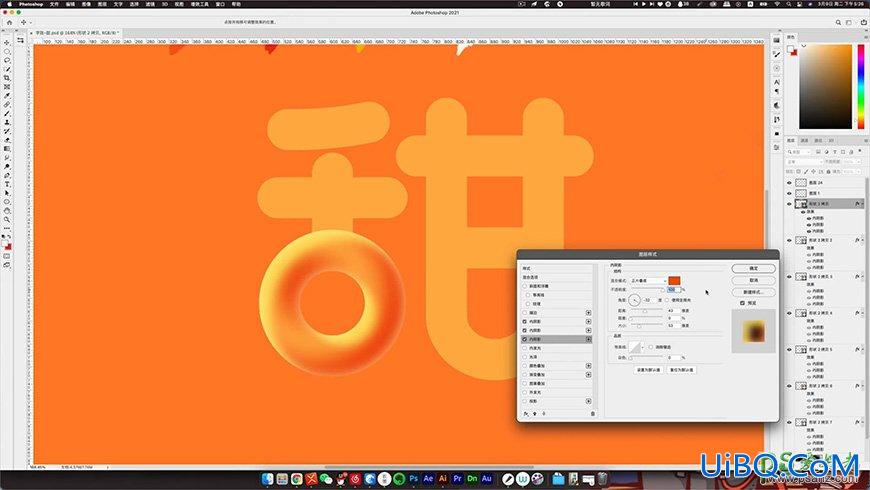Uncheck the highlighted Inner Shadow effect
870x490 pixels.
click(x=525, y=339)
